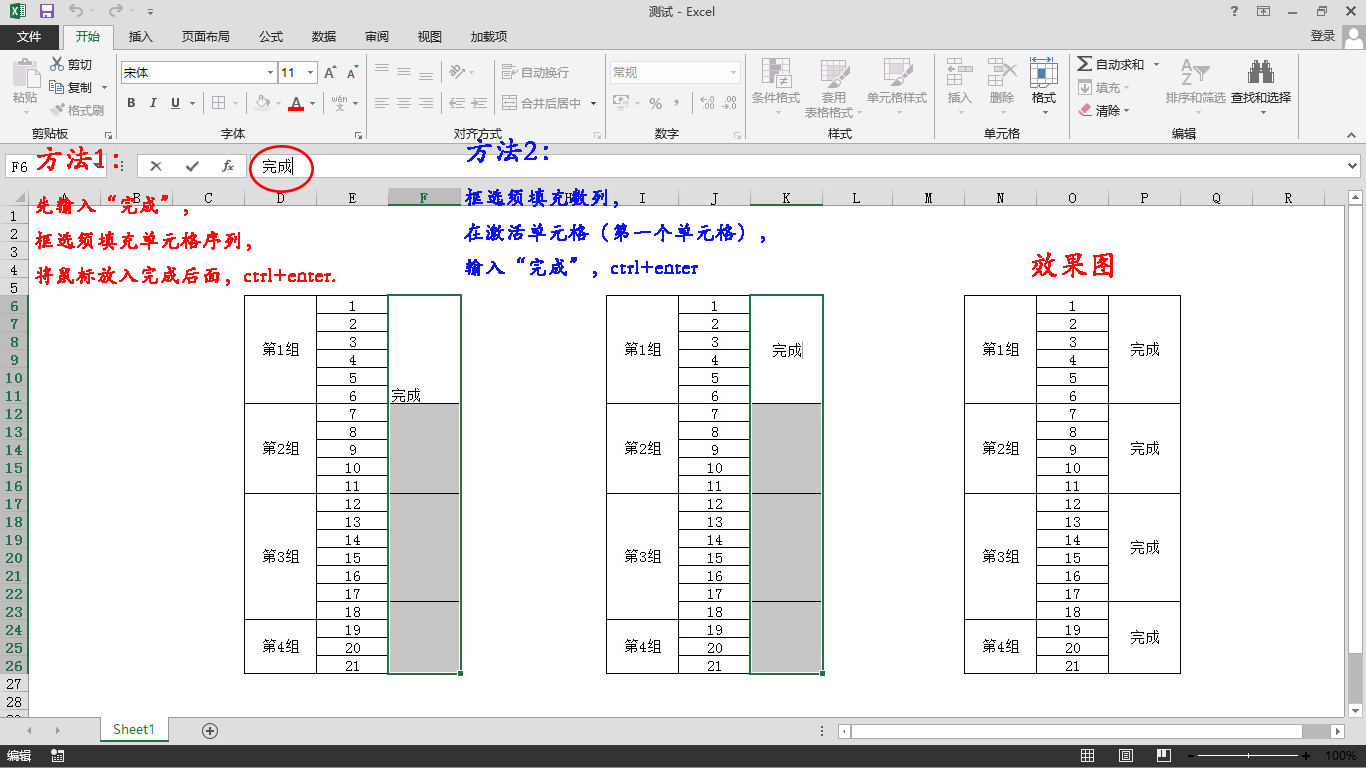Image resolution: width=1366 pixels, height=768 pixels.
Task: Click the Borders icon in font group
Action: coord(219,103)
